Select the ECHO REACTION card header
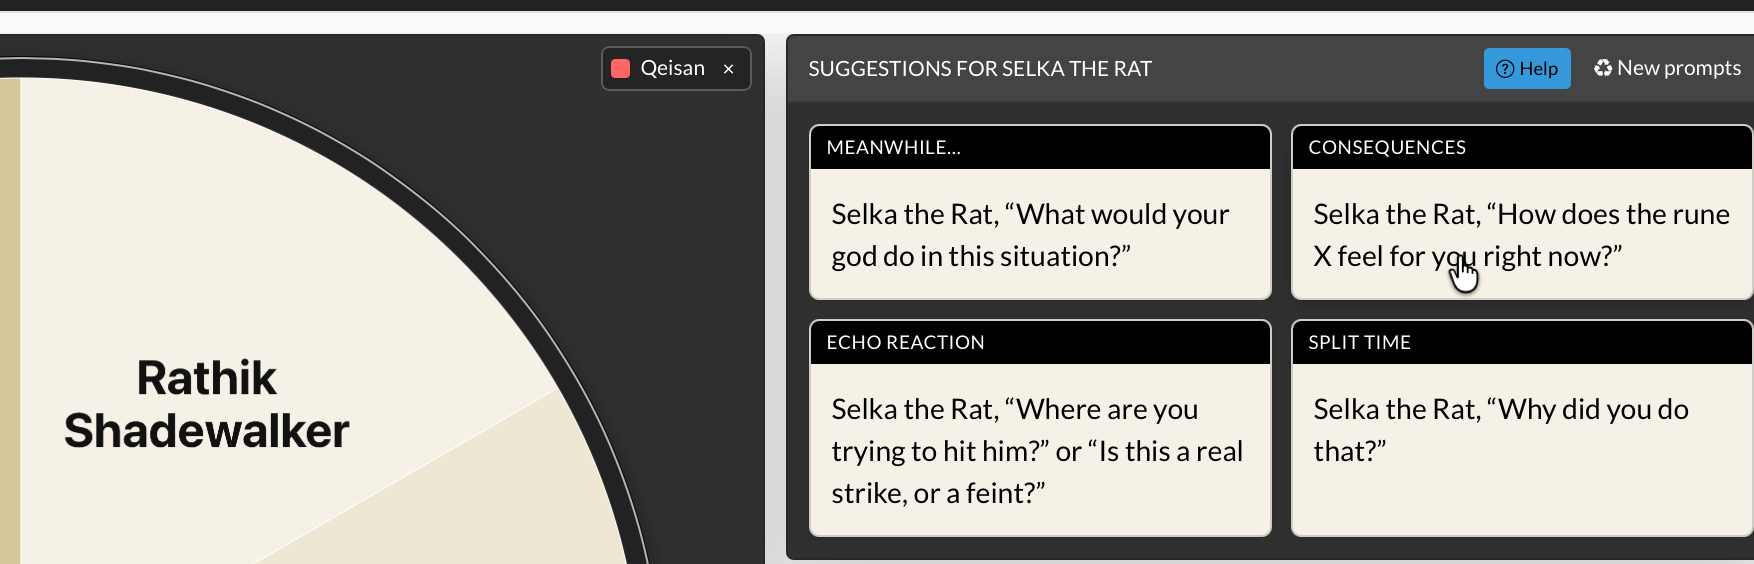The image size is (1754, 564). pyautogui.click(x=1039, y=342)
